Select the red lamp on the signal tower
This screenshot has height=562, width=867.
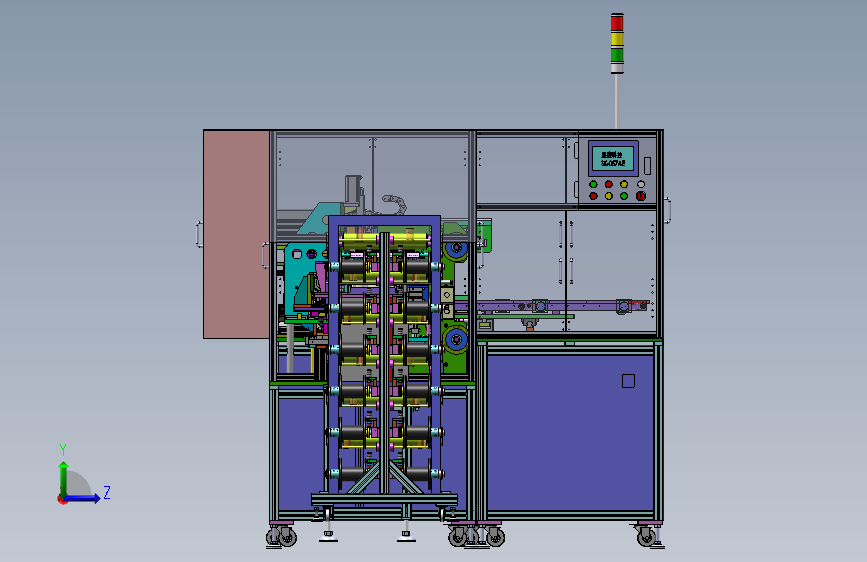coord(617,23)
